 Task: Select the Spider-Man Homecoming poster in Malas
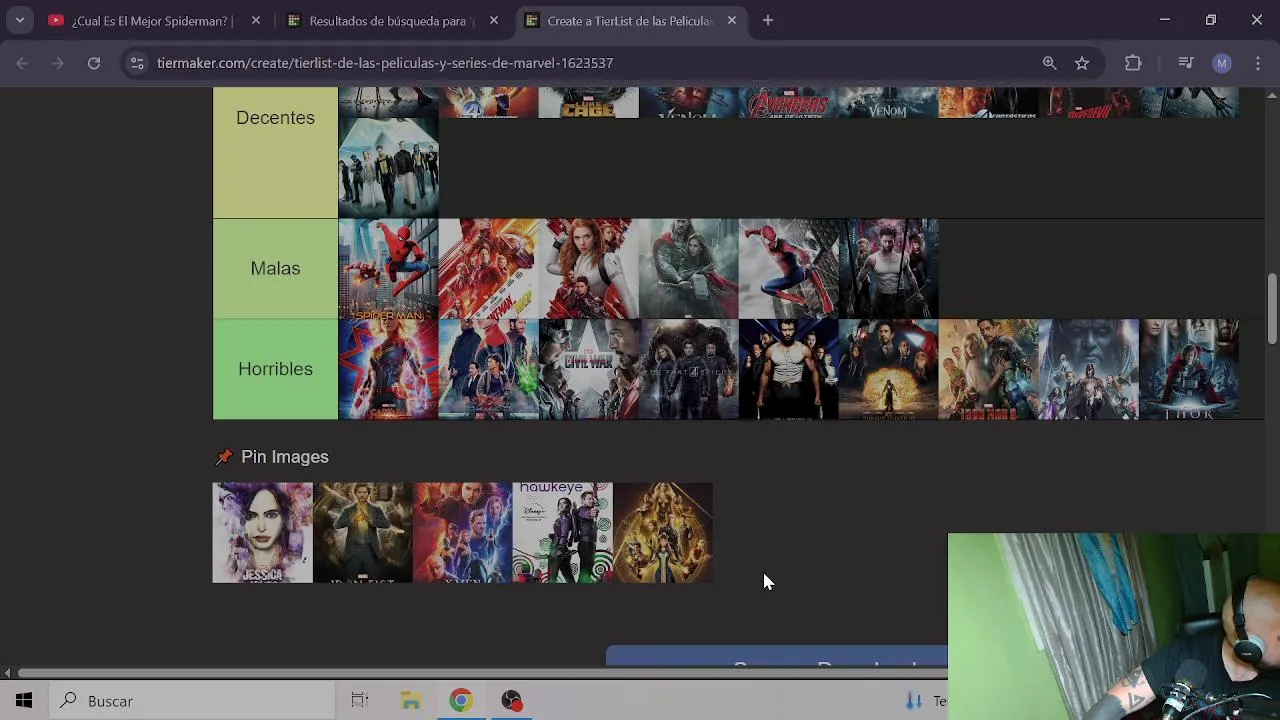click(388, 269)
